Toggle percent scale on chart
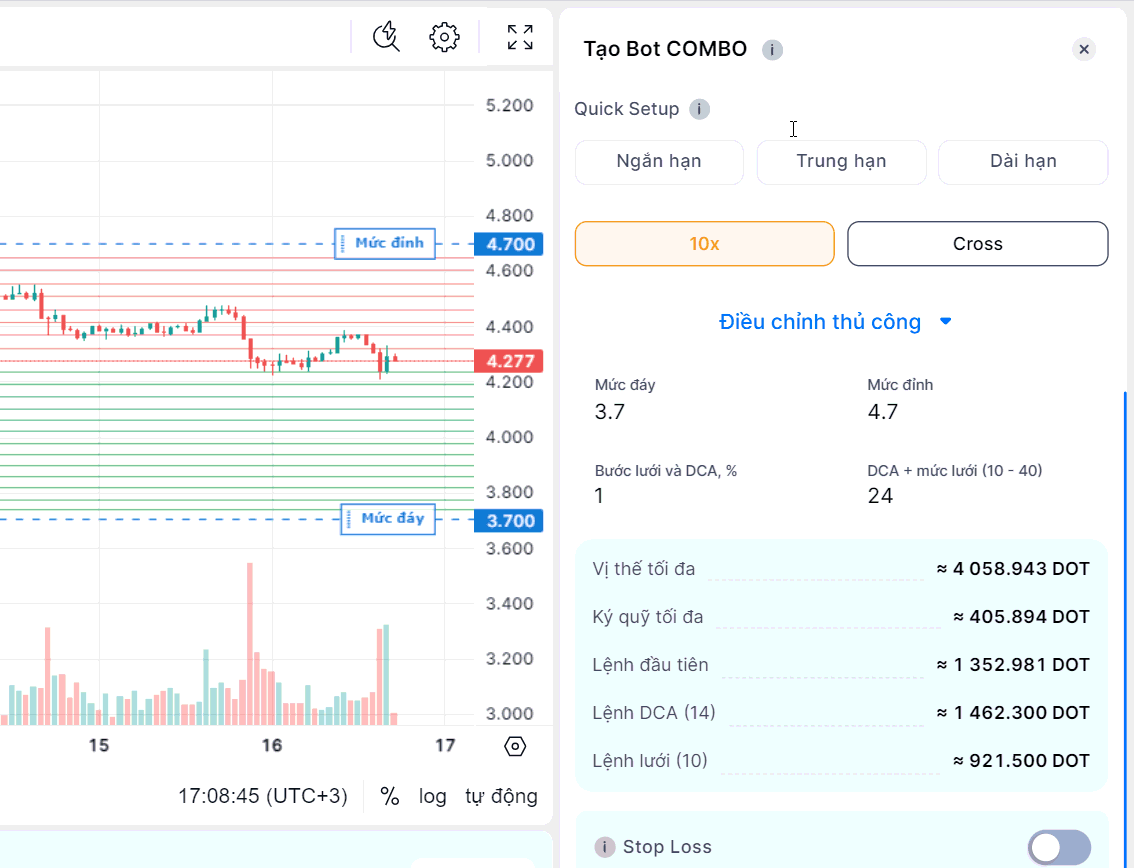The height and width of the screenshot is (868, 1134). [x=390, y=796]
